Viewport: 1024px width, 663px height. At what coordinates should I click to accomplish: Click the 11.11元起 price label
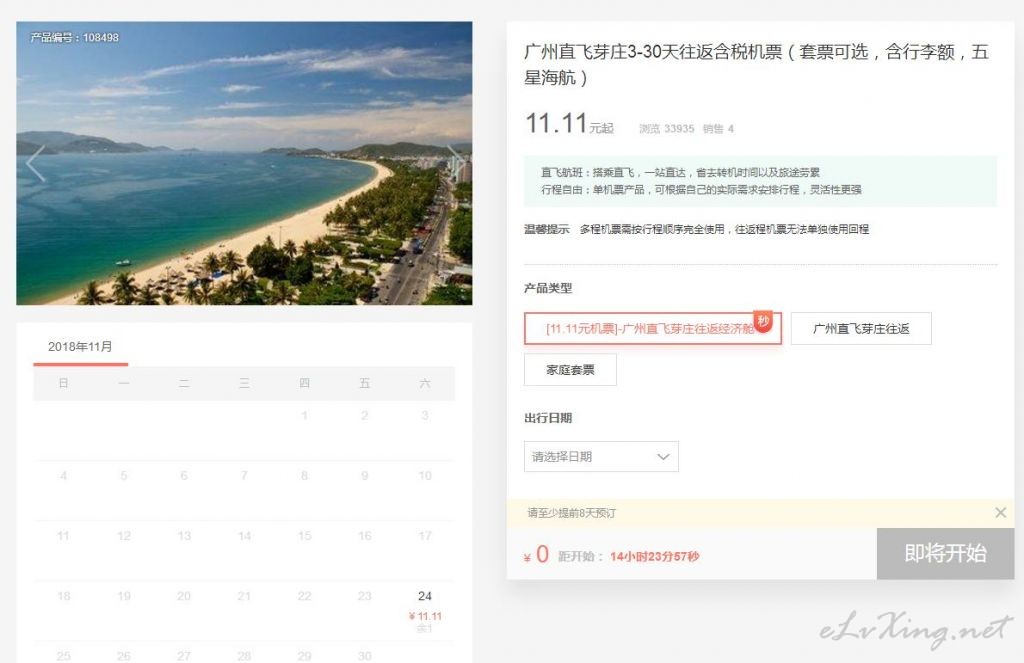[569, 125]
